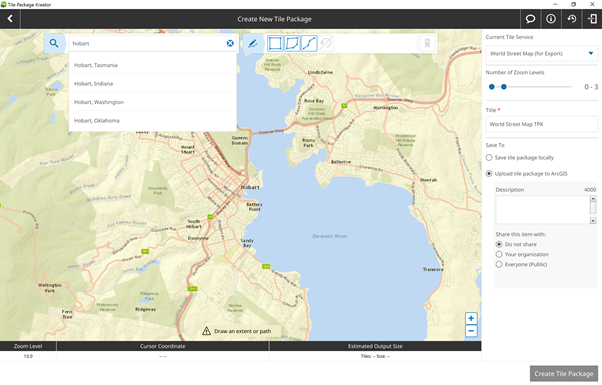The width and height of the screenshot is (602, 385).
Task: Clear the search text with X icon
Action: [x=230, y=43]
